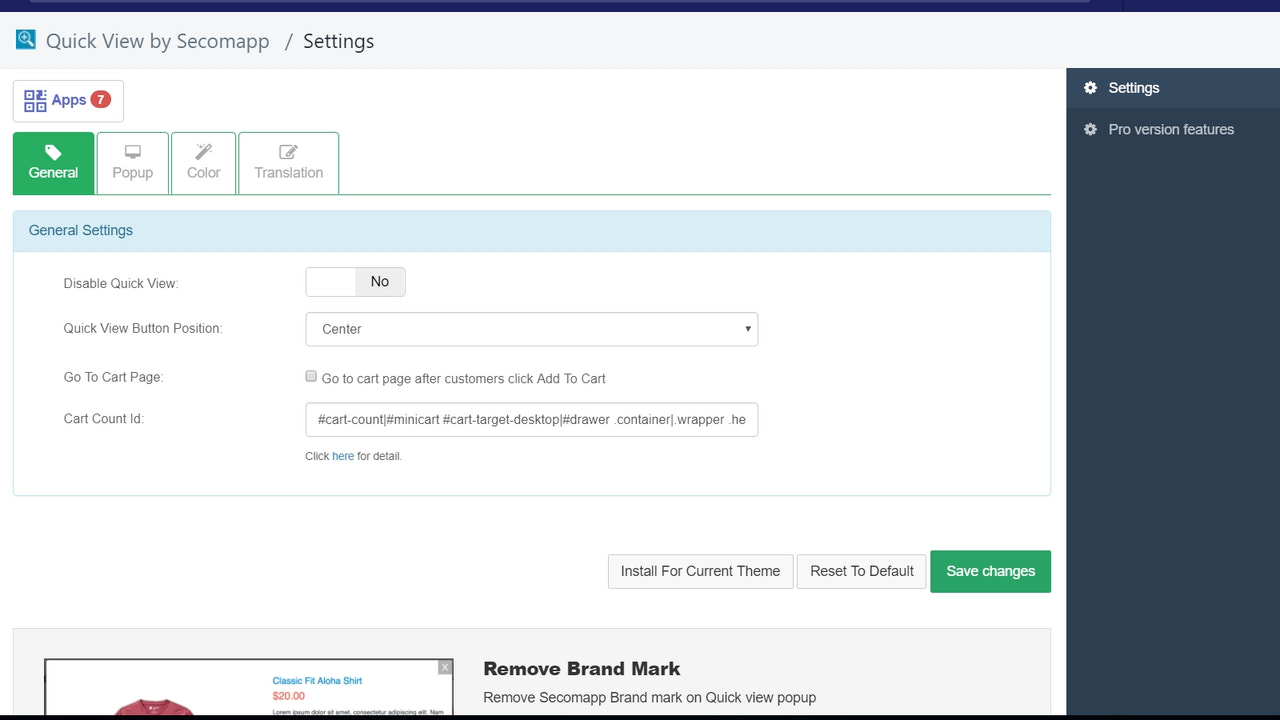This screenshot has height=720, width=1280.
Task: Enable the Go To Cart Page checkbox
Action: point(311,375)
